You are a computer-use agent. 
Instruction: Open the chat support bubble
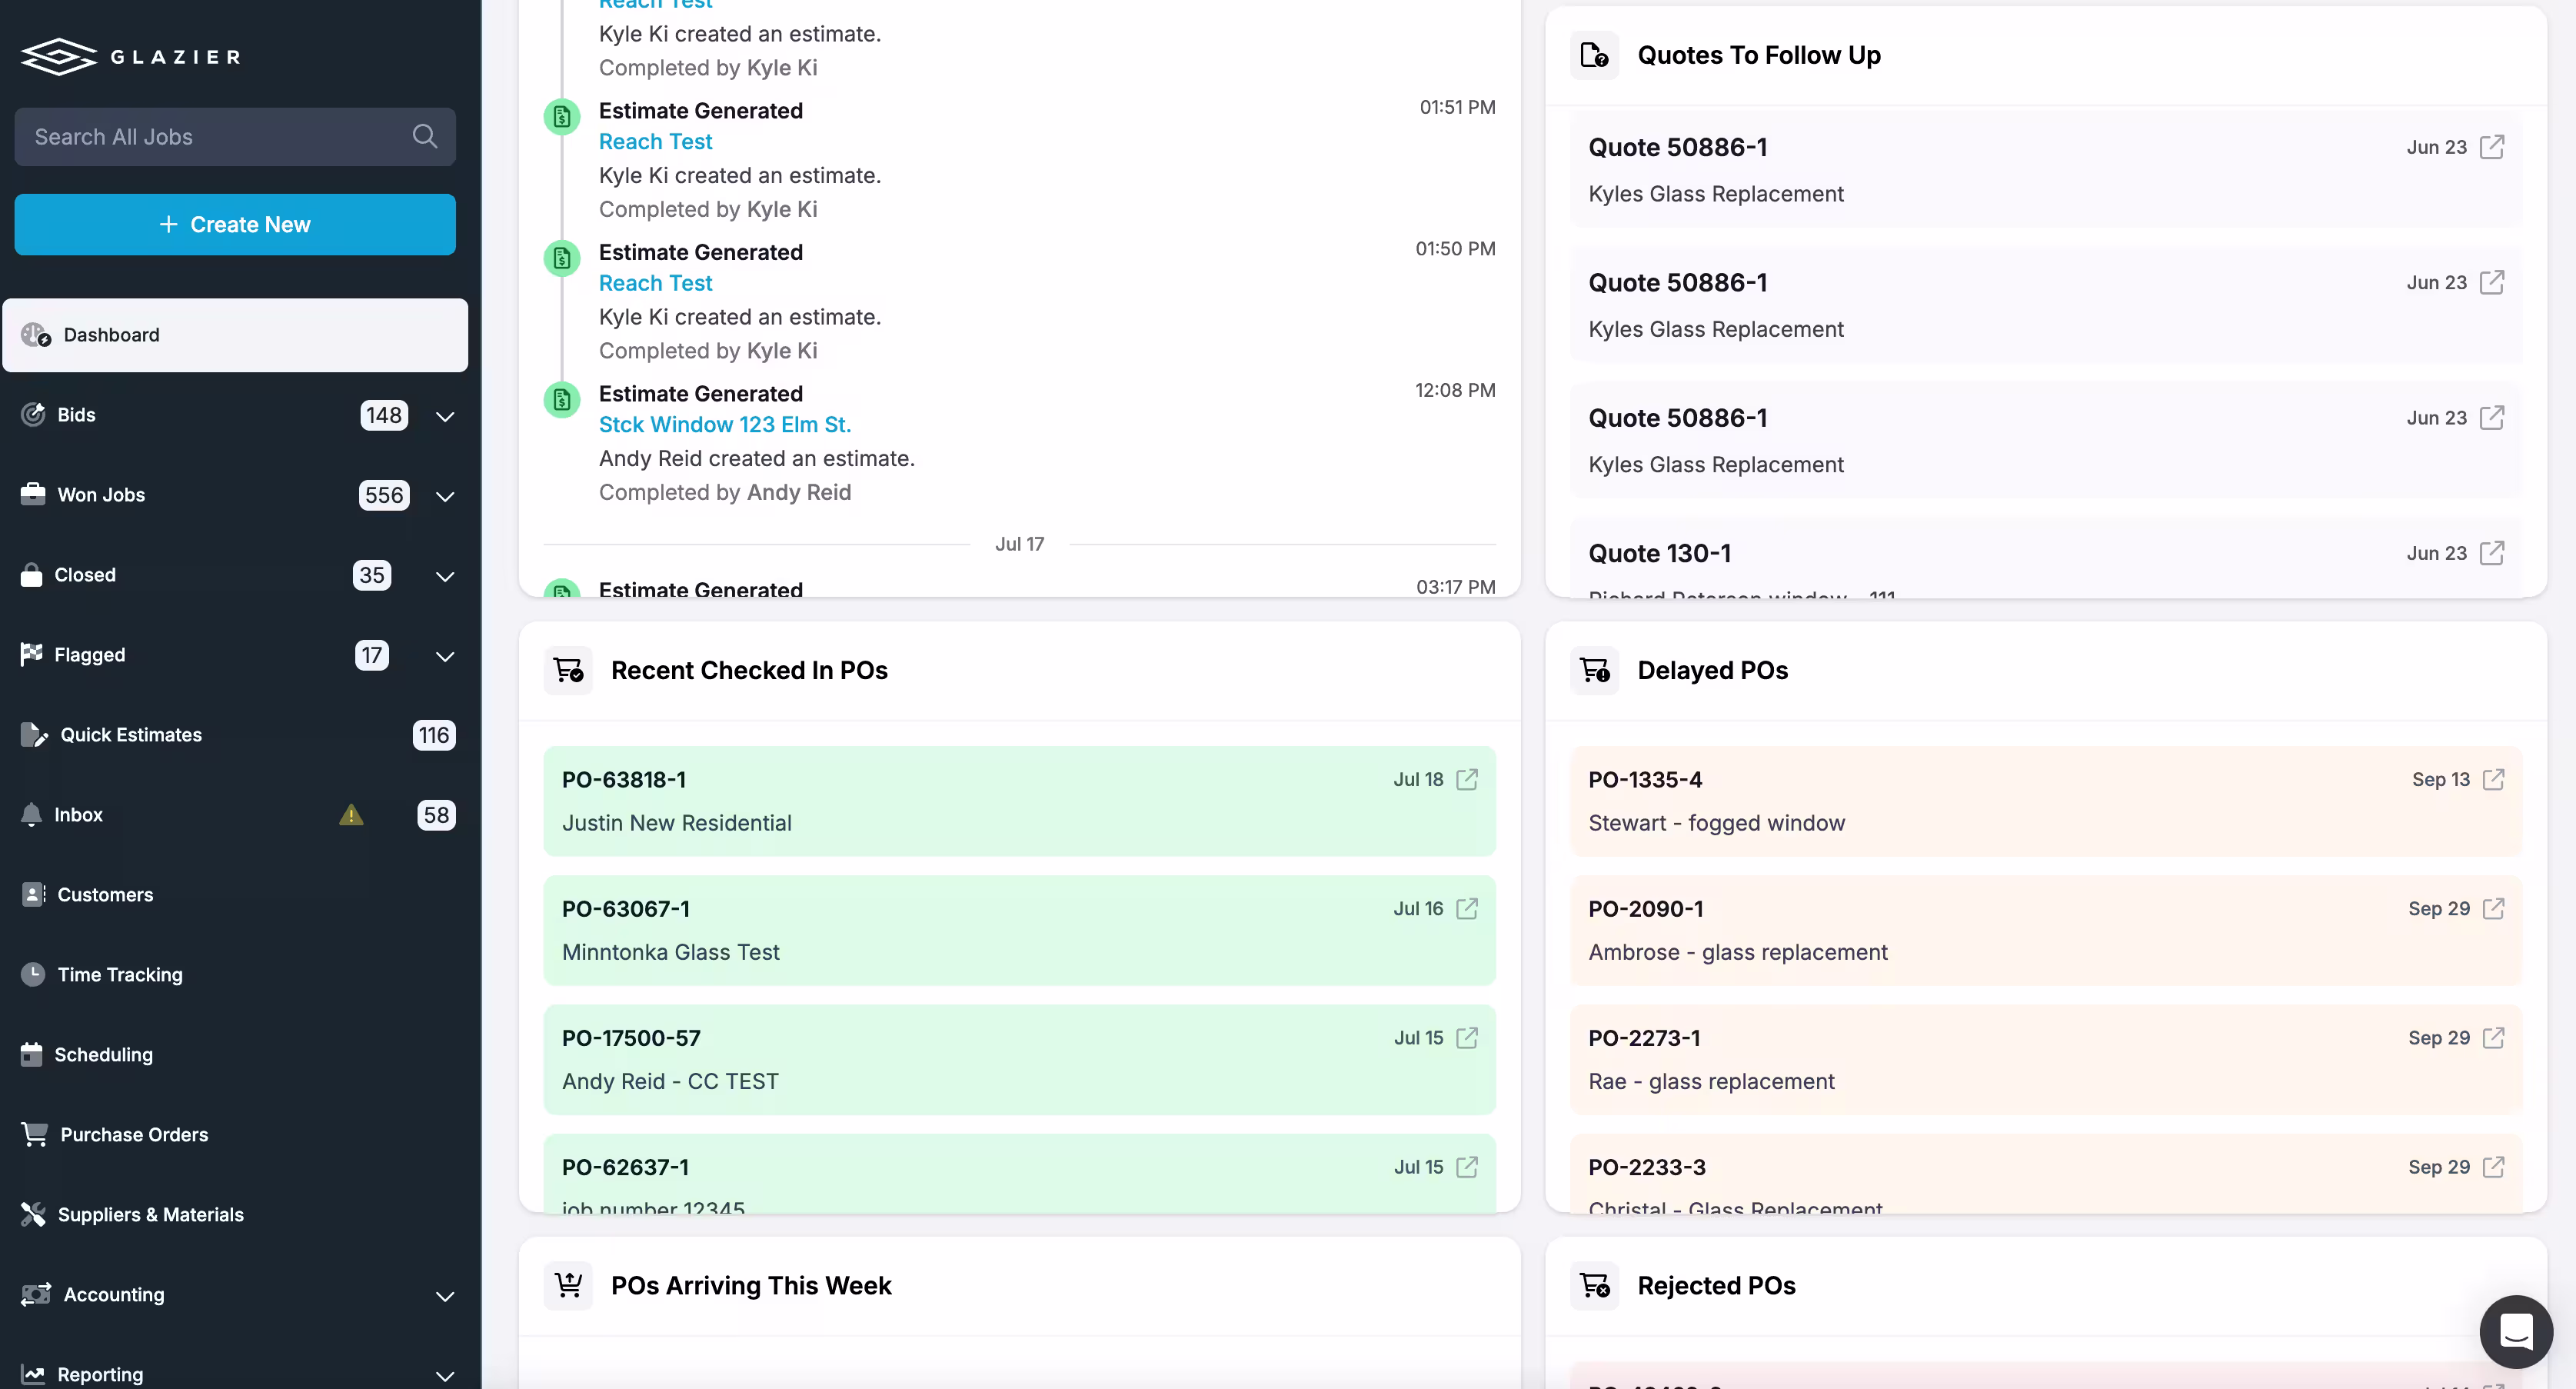point(2515,1331)
